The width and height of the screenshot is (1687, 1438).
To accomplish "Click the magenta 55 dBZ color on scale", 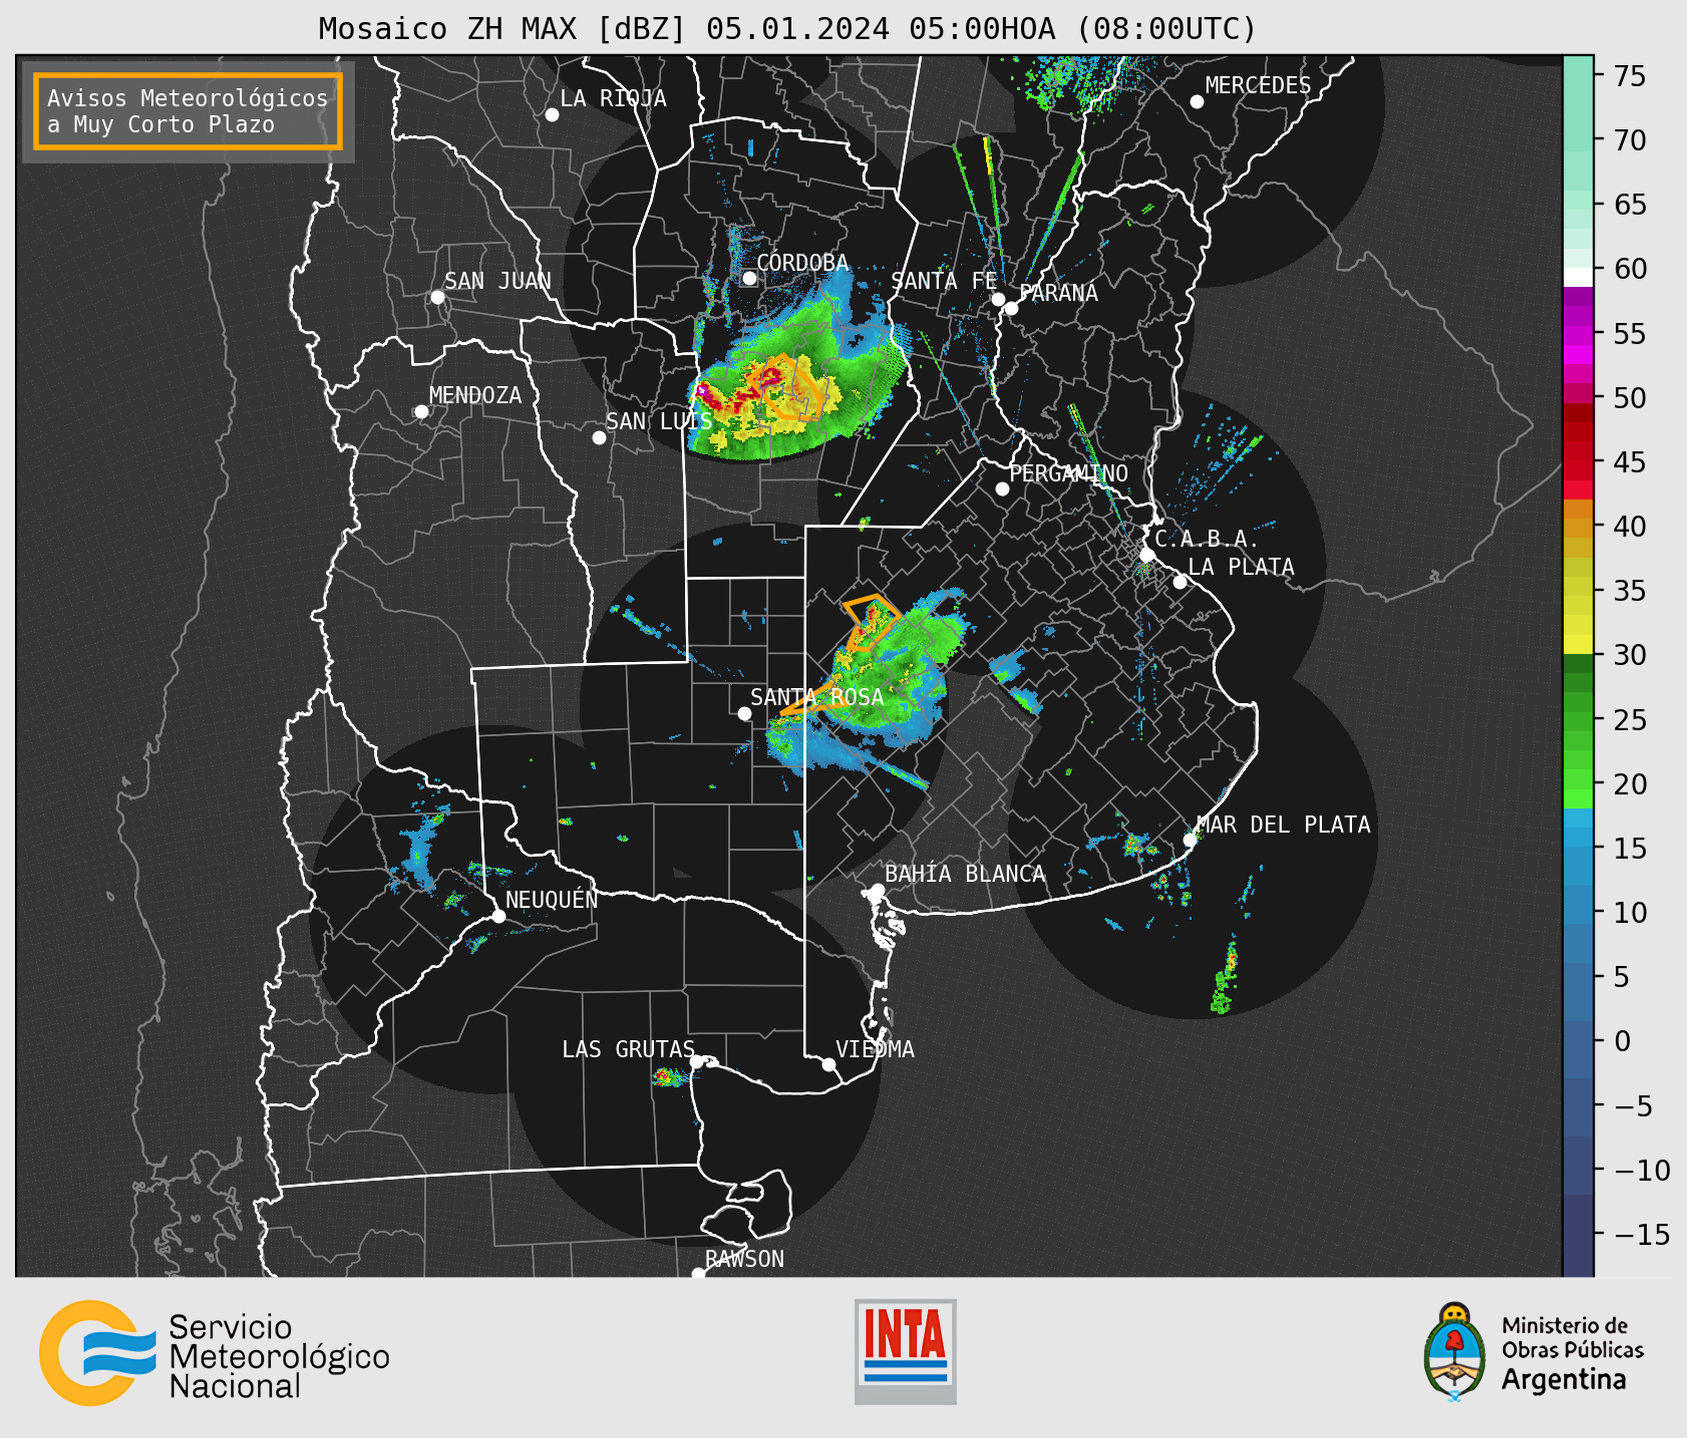I will point(1578,334).
